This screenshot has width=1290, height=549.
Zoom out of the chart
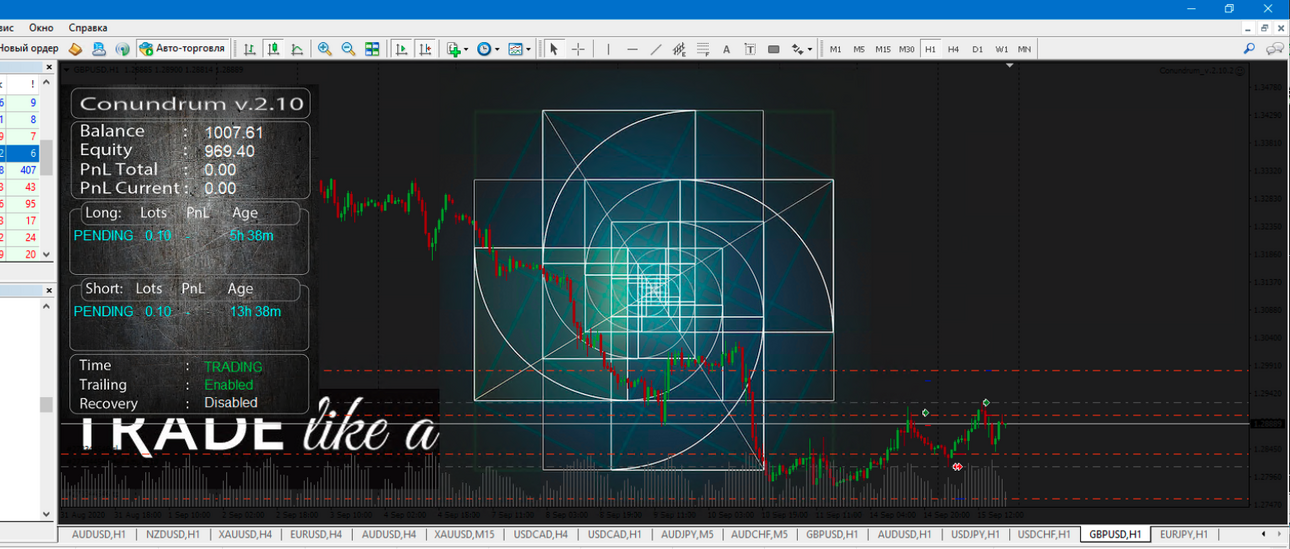[348, 48]
